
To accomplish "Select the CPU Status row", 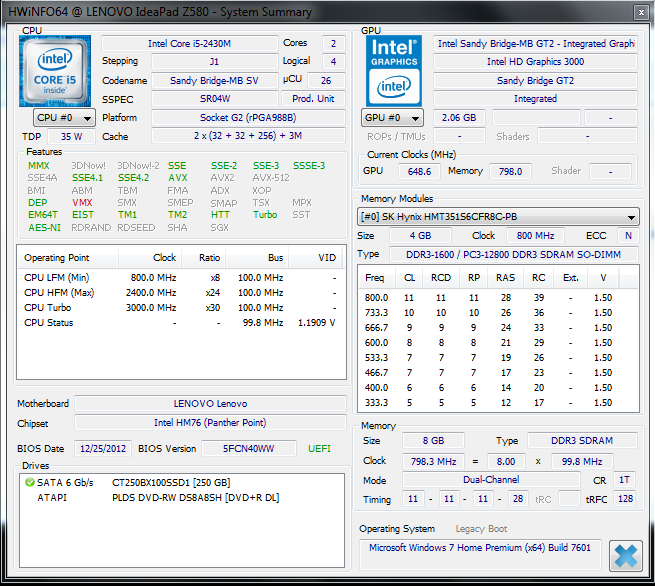I will click(181, 323).
